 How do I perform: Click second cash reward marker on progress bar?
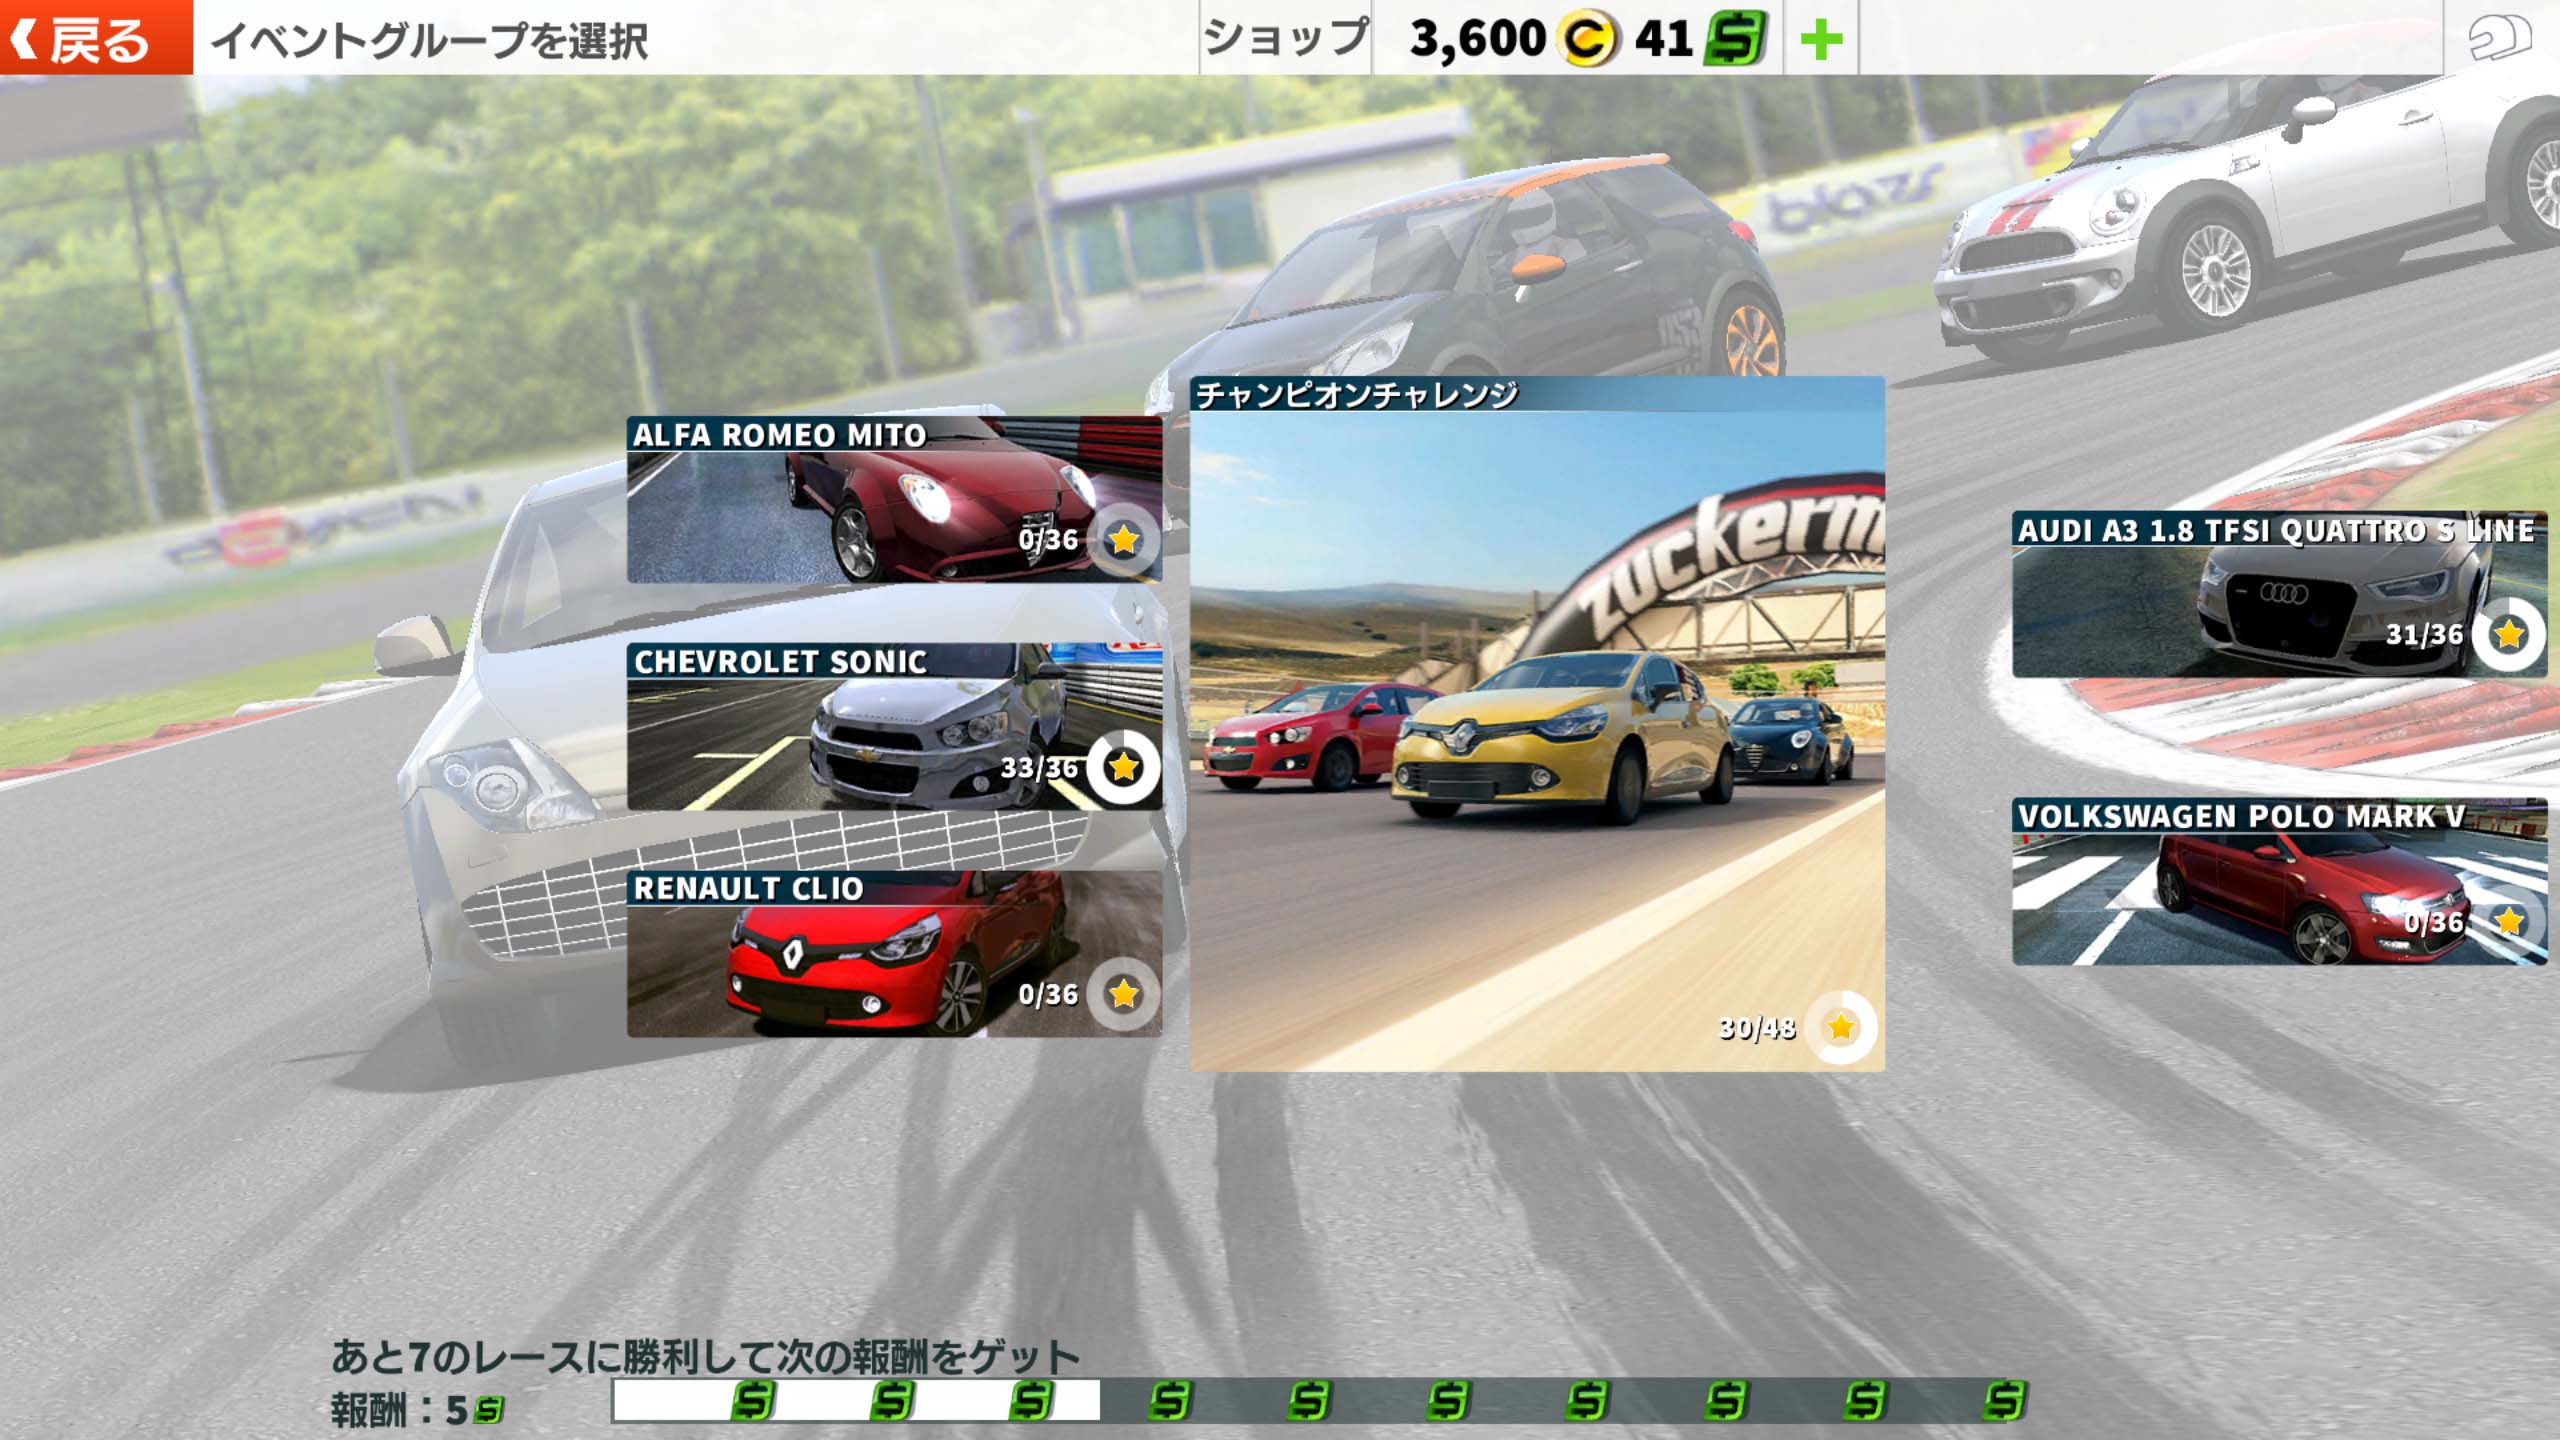pos(892,1401)
